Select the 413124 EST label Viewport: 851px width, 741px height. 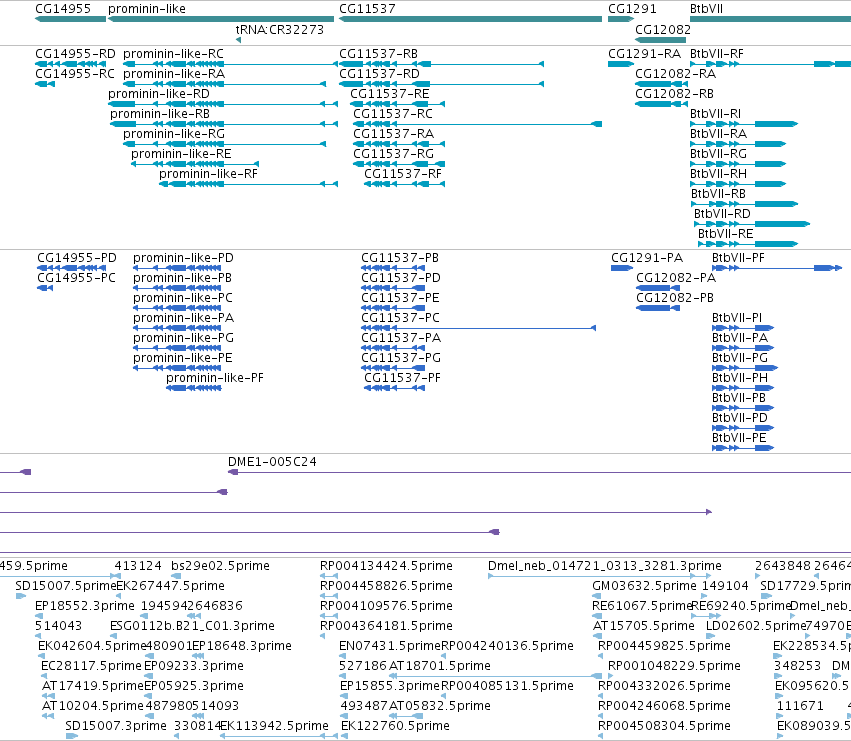(x=138, y=566)
